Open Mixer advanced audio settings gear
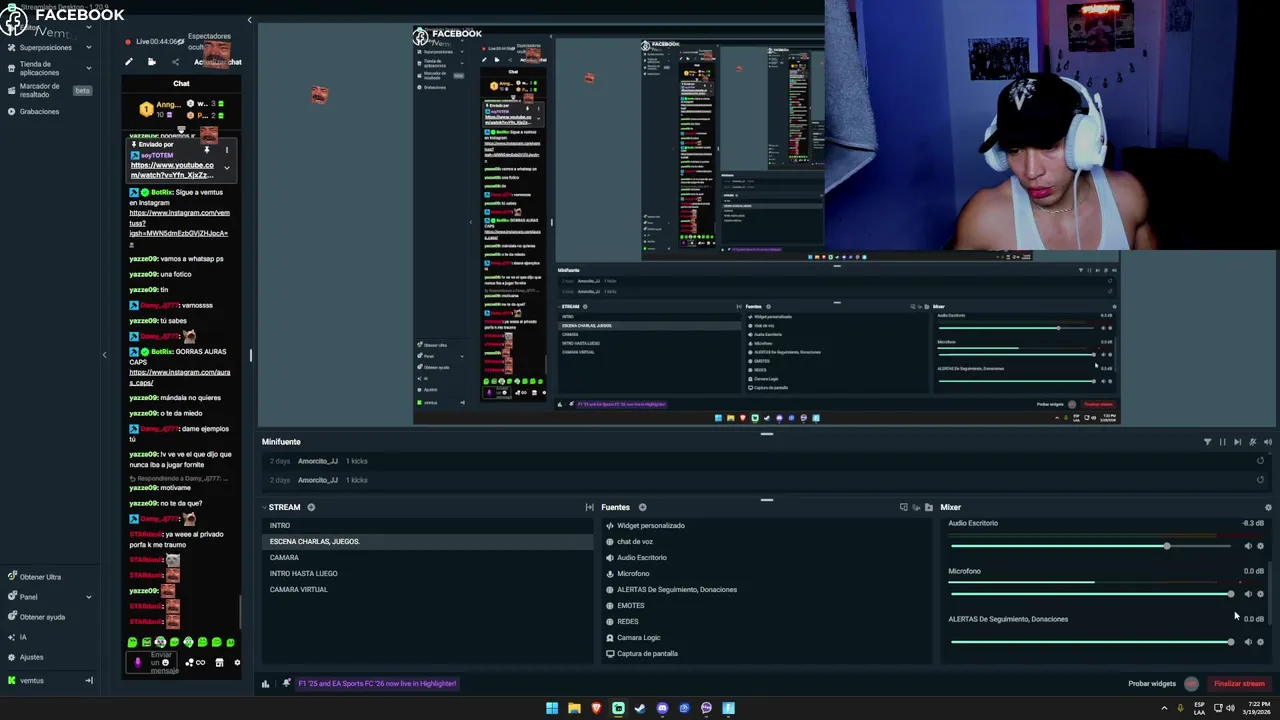The width and height of the screenshot is (1280, 720). click(x=1268, y=507)
